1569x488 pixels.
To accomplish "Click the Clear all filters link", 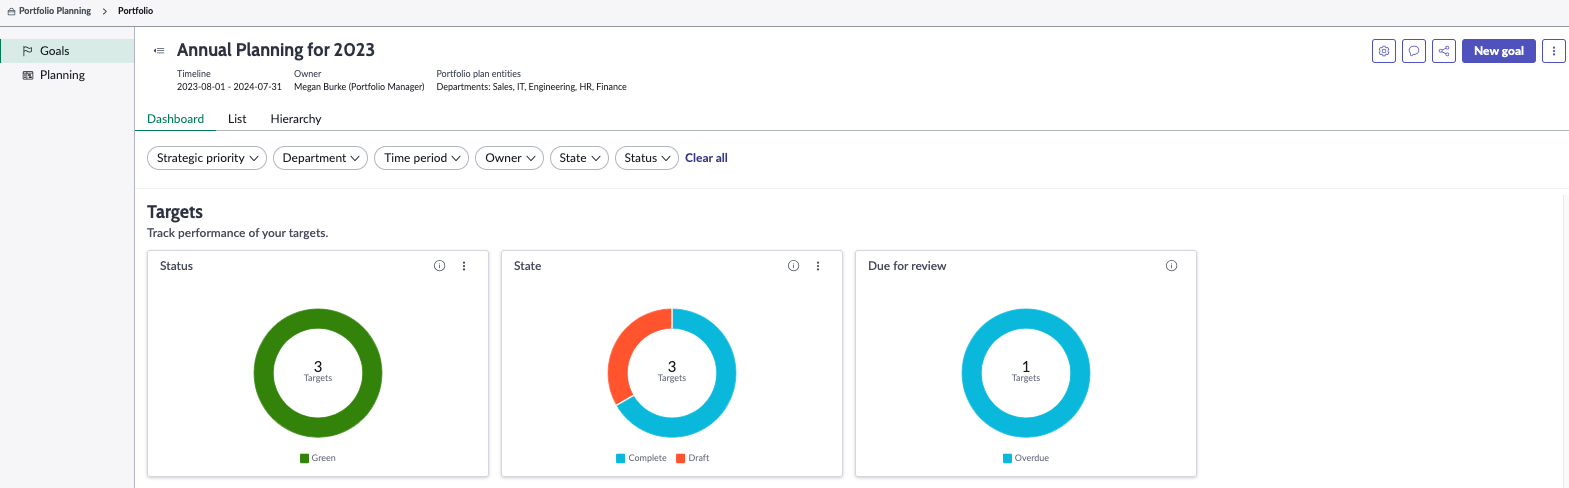I will click(x=706, y=158).
